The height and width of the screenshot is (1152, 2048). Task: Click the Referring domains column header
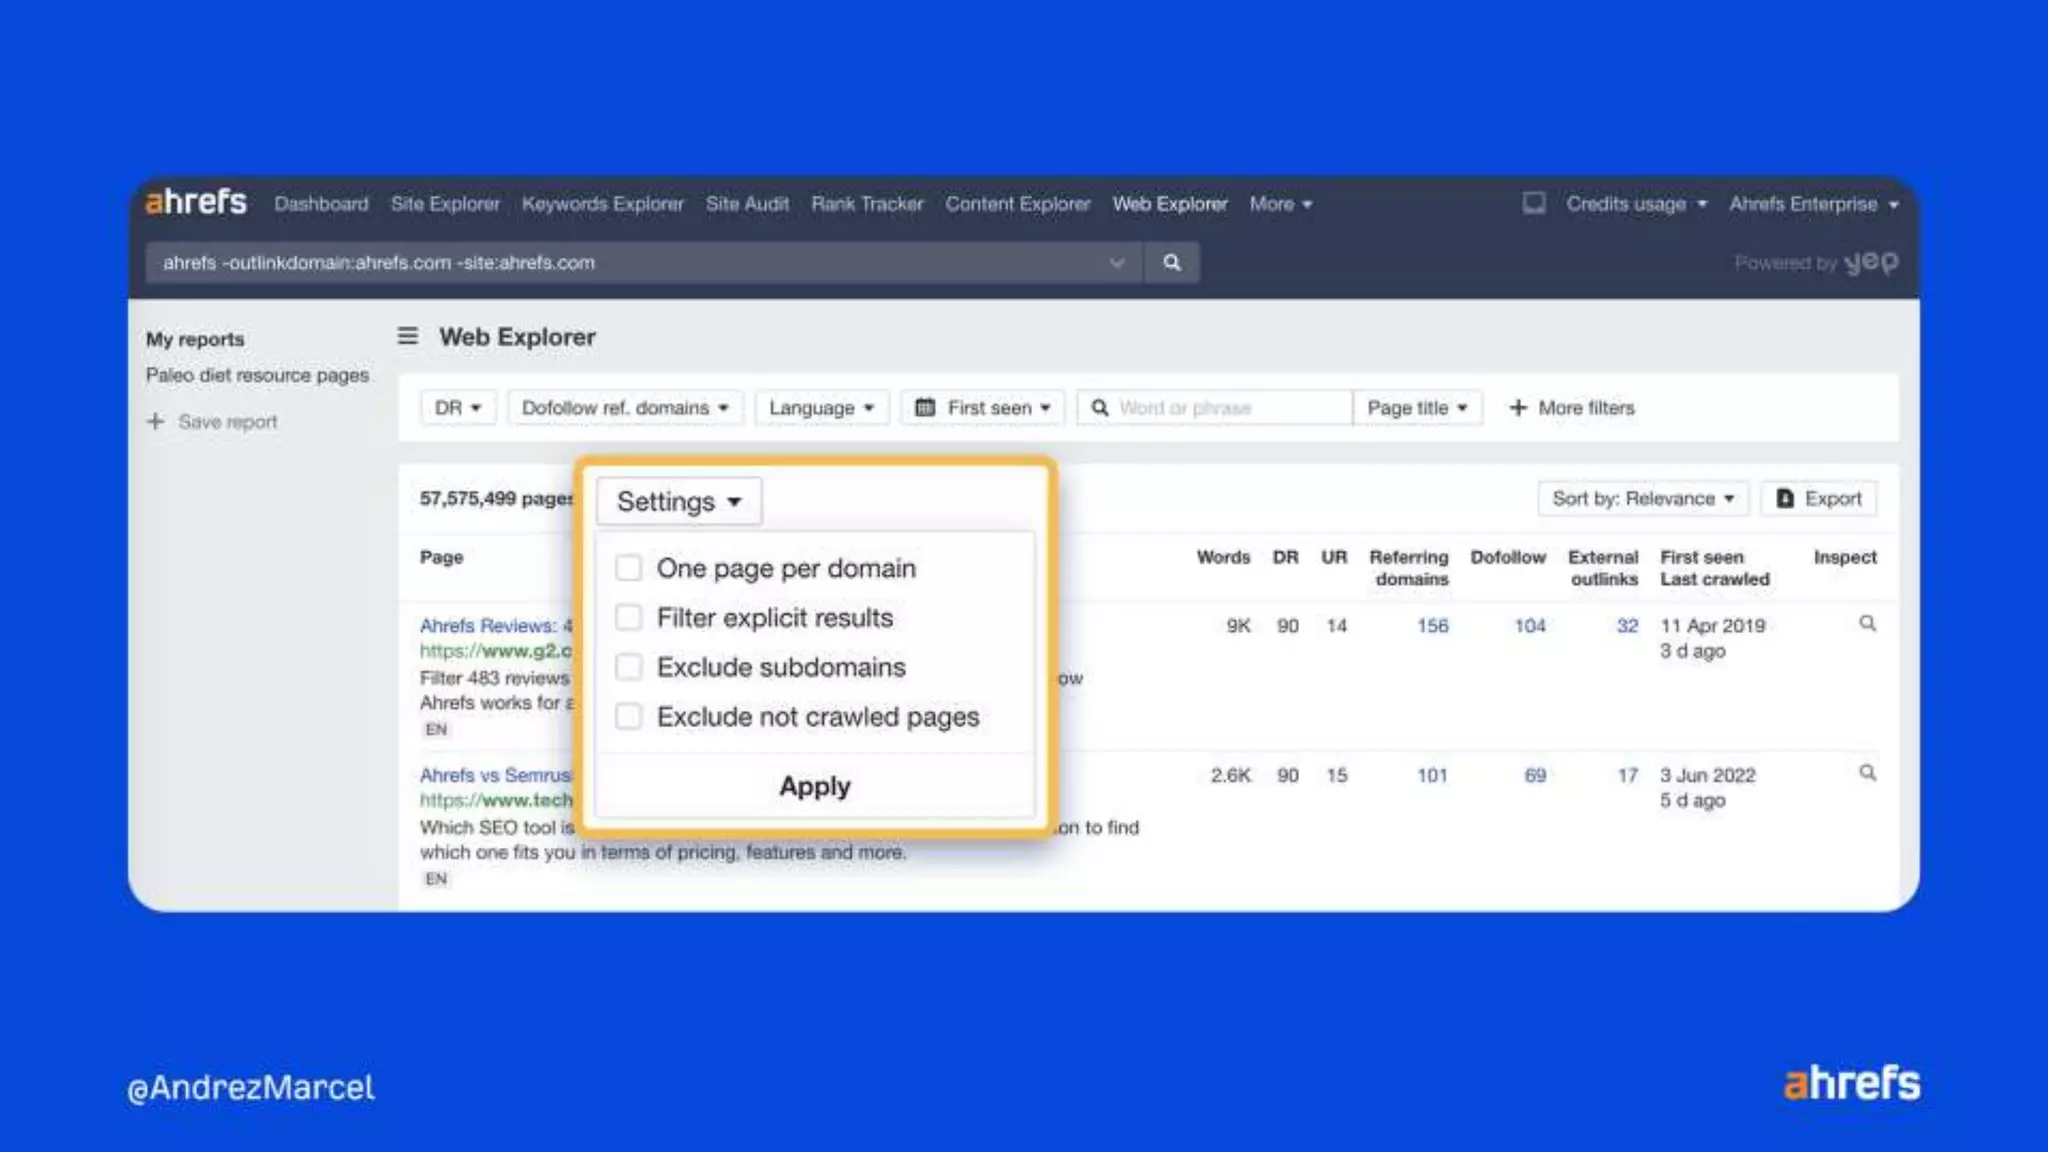click(1409, 568)
